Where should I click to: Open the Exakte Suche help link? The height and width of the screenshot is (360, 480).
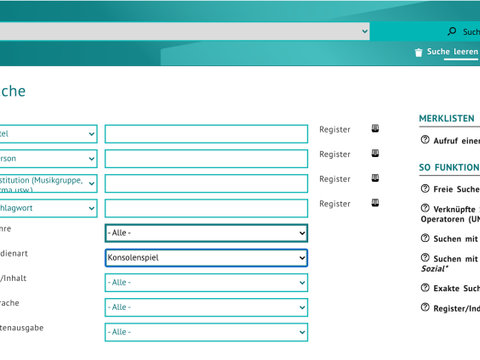point(457,288)
